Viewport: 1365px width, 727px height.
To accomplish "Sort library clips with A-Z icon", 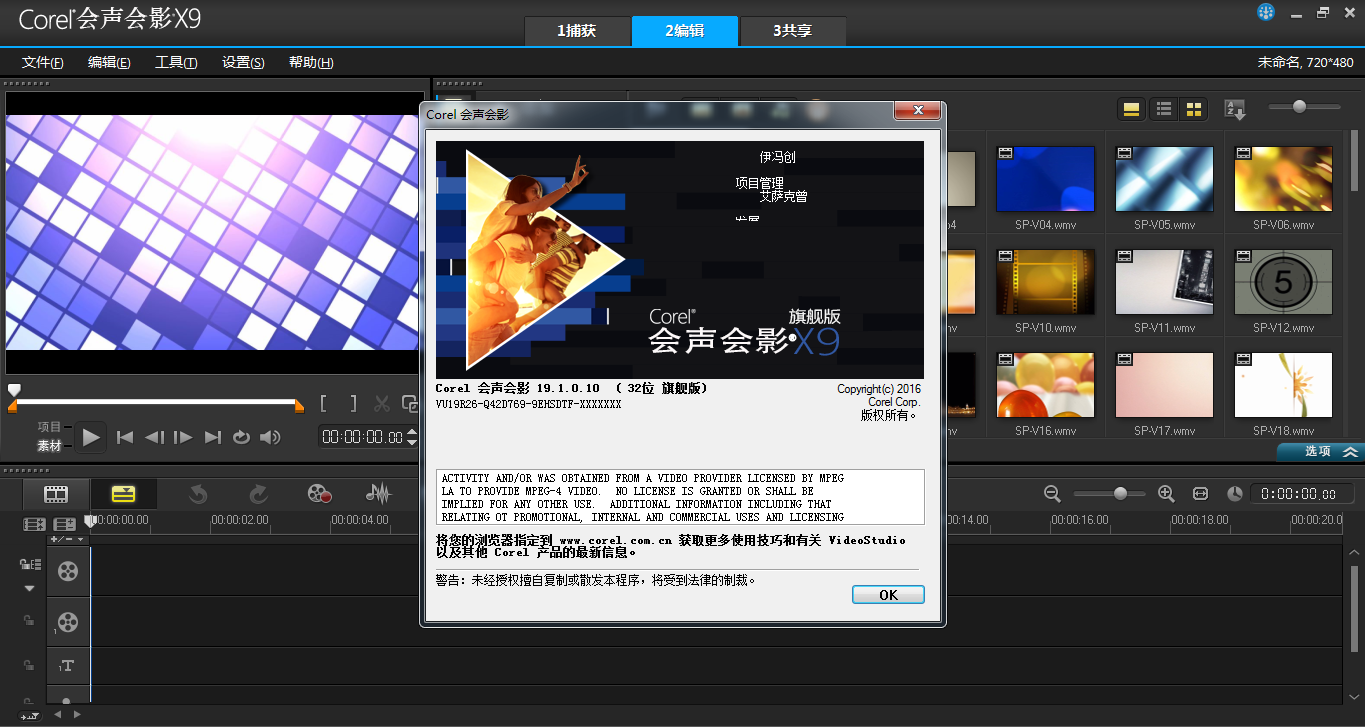I will [1236, 109].
